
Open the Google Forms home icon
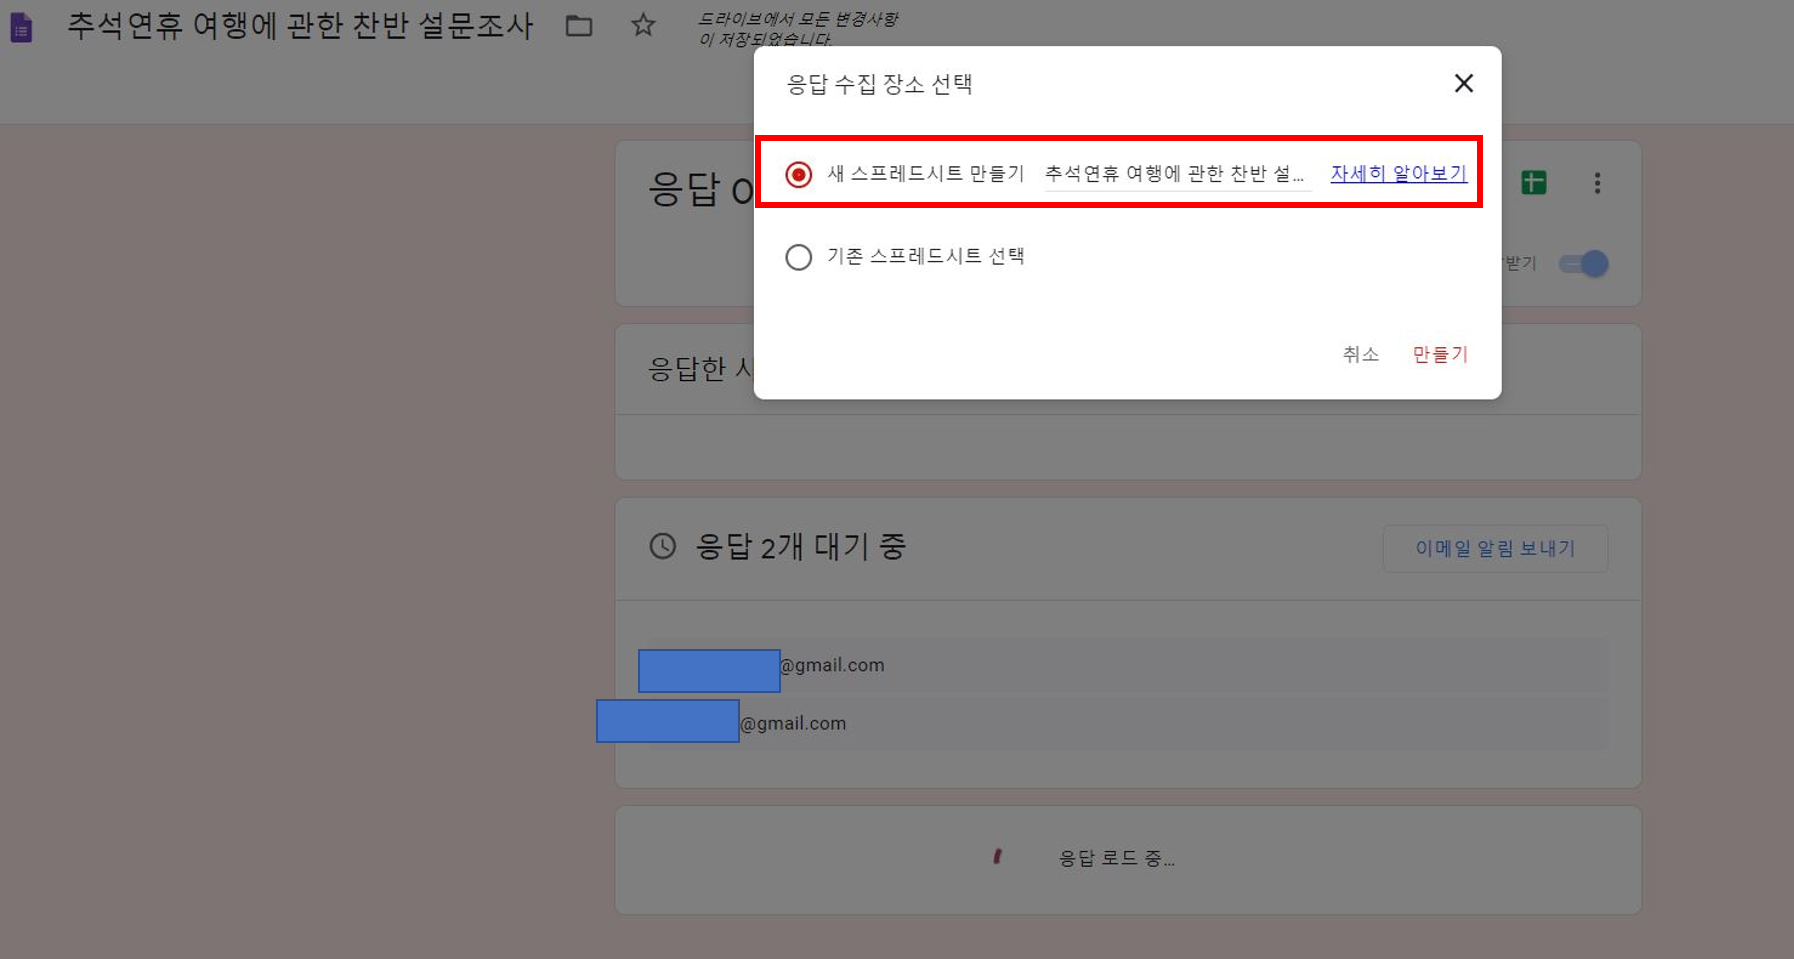pos(21,27)
